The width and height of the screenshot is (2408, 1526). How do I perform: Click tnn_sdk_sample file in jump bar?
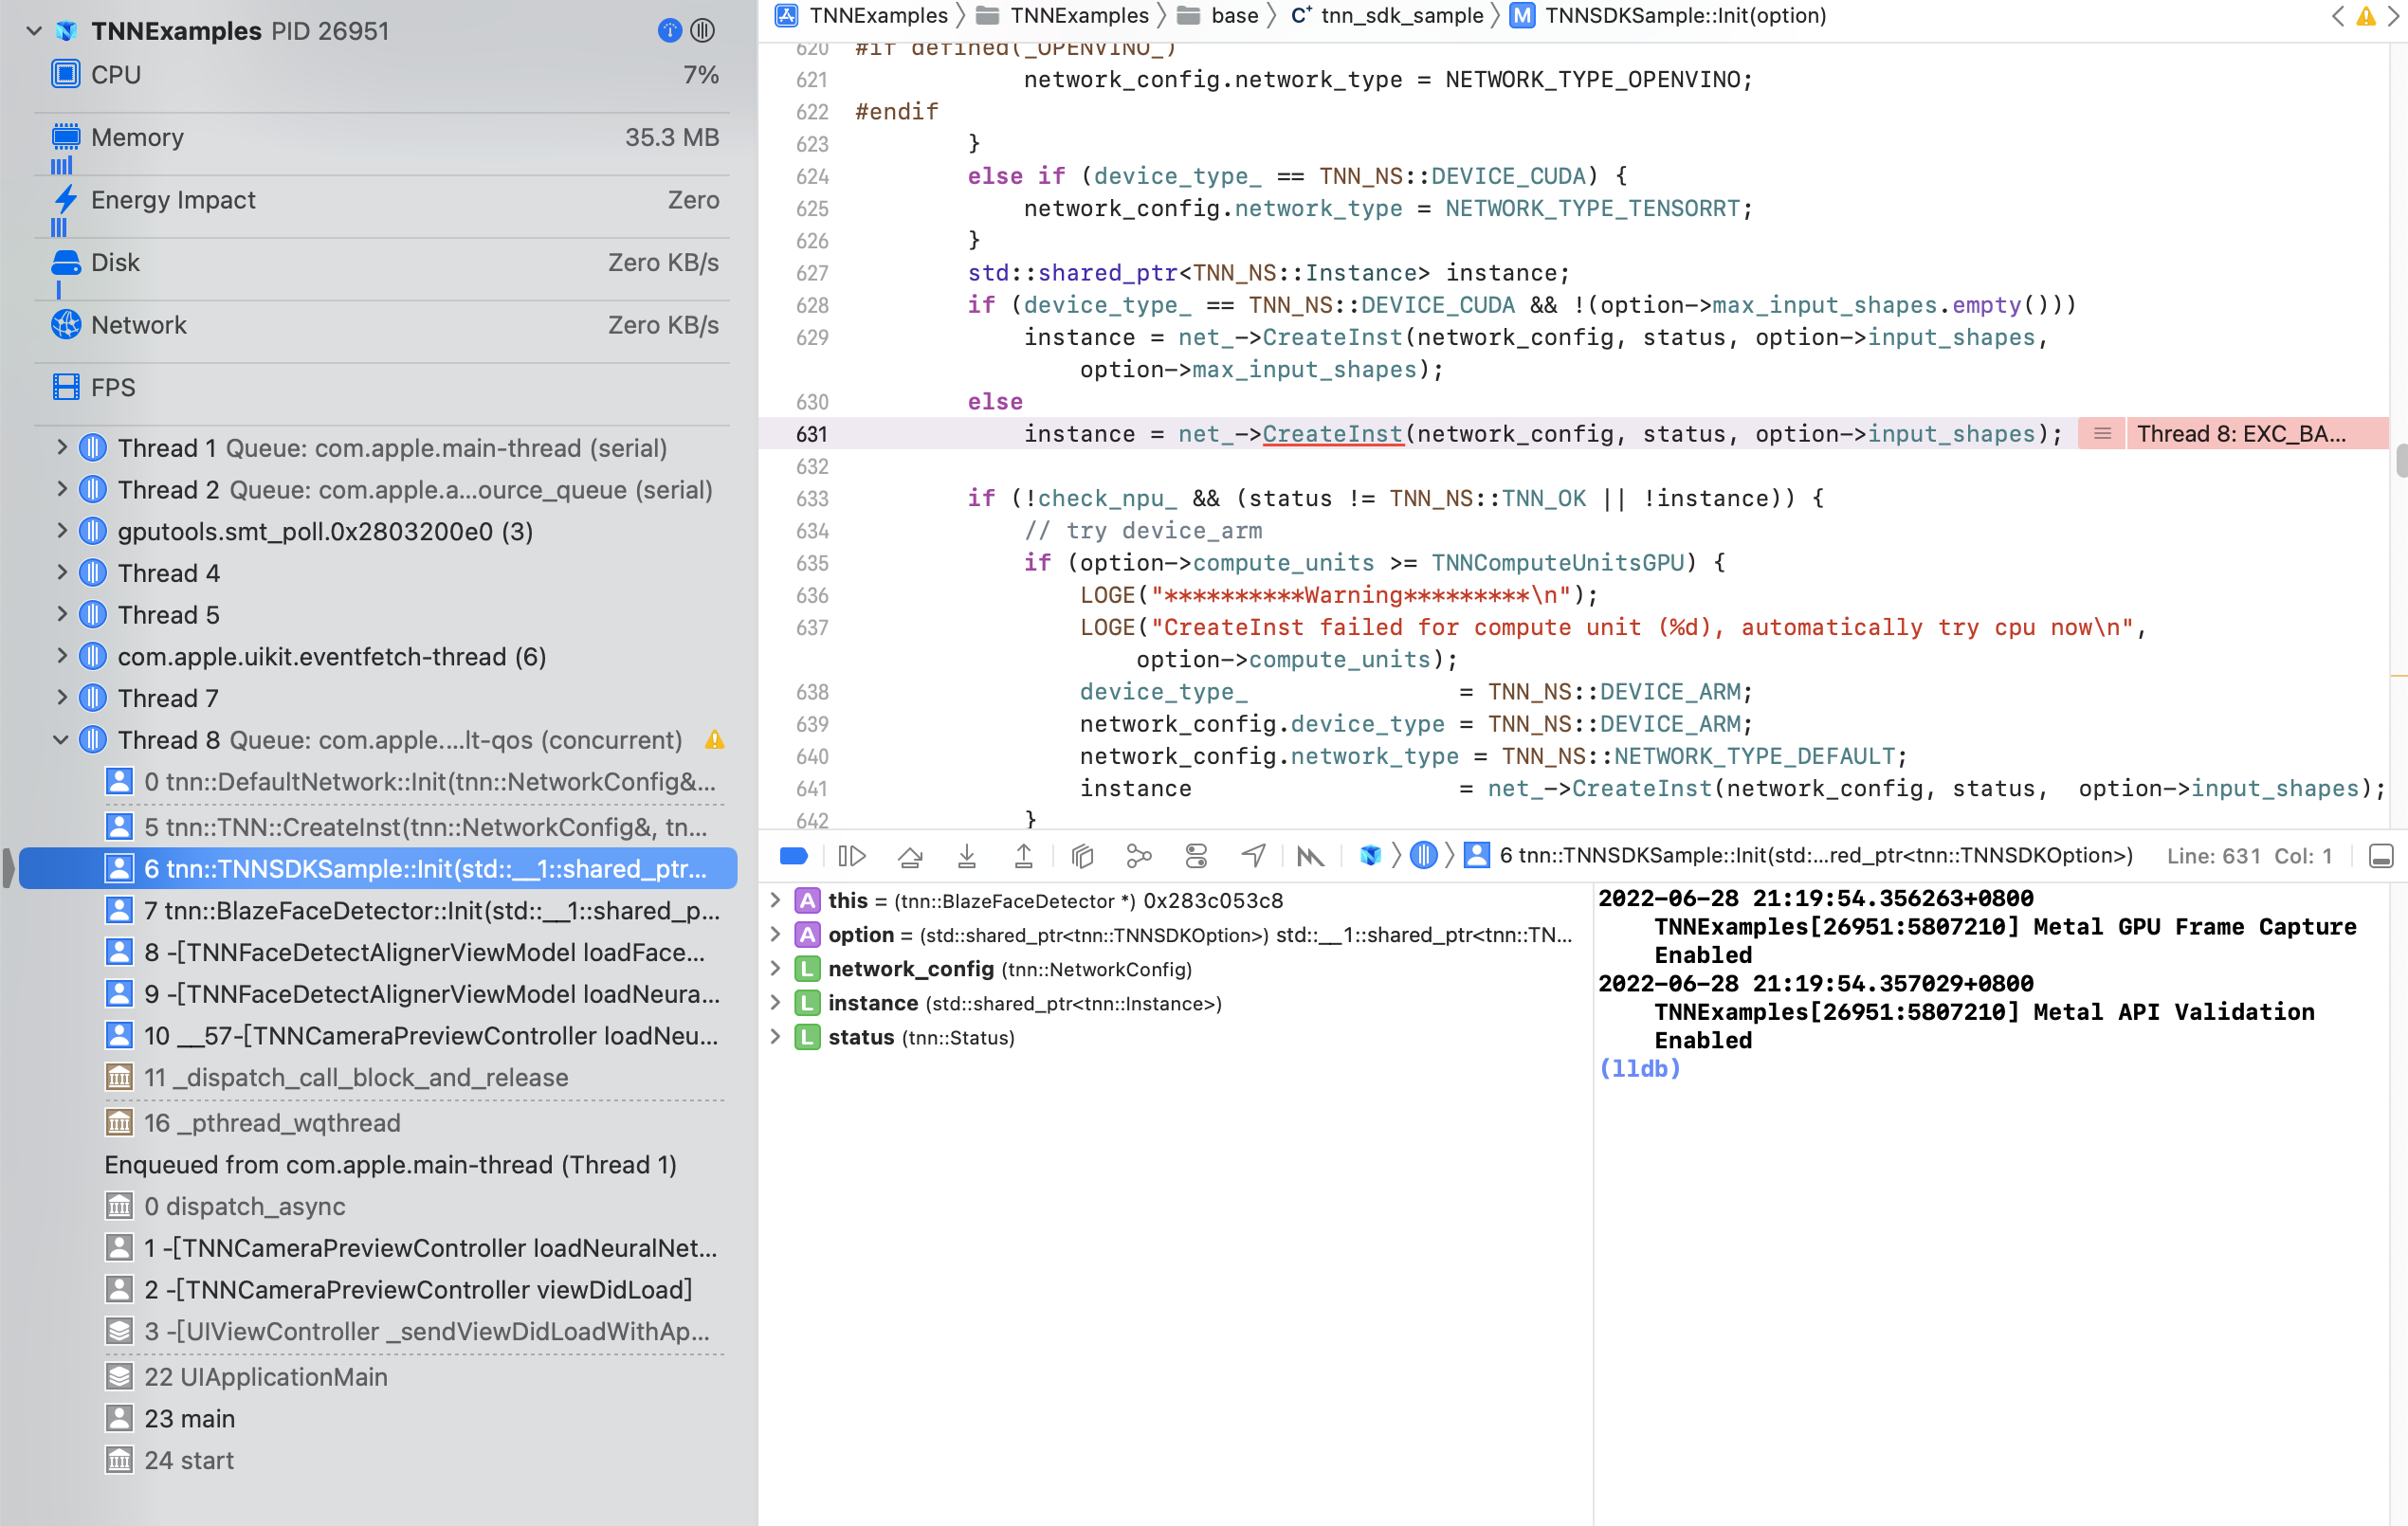[1387, 16]
